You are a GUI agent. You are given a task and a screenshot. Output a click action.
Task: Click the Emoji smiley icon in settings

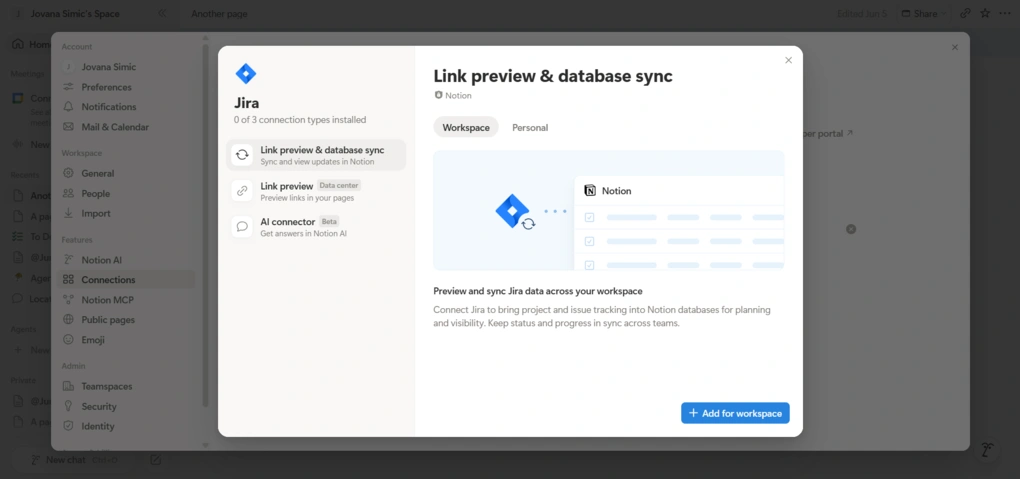[68, 340]
